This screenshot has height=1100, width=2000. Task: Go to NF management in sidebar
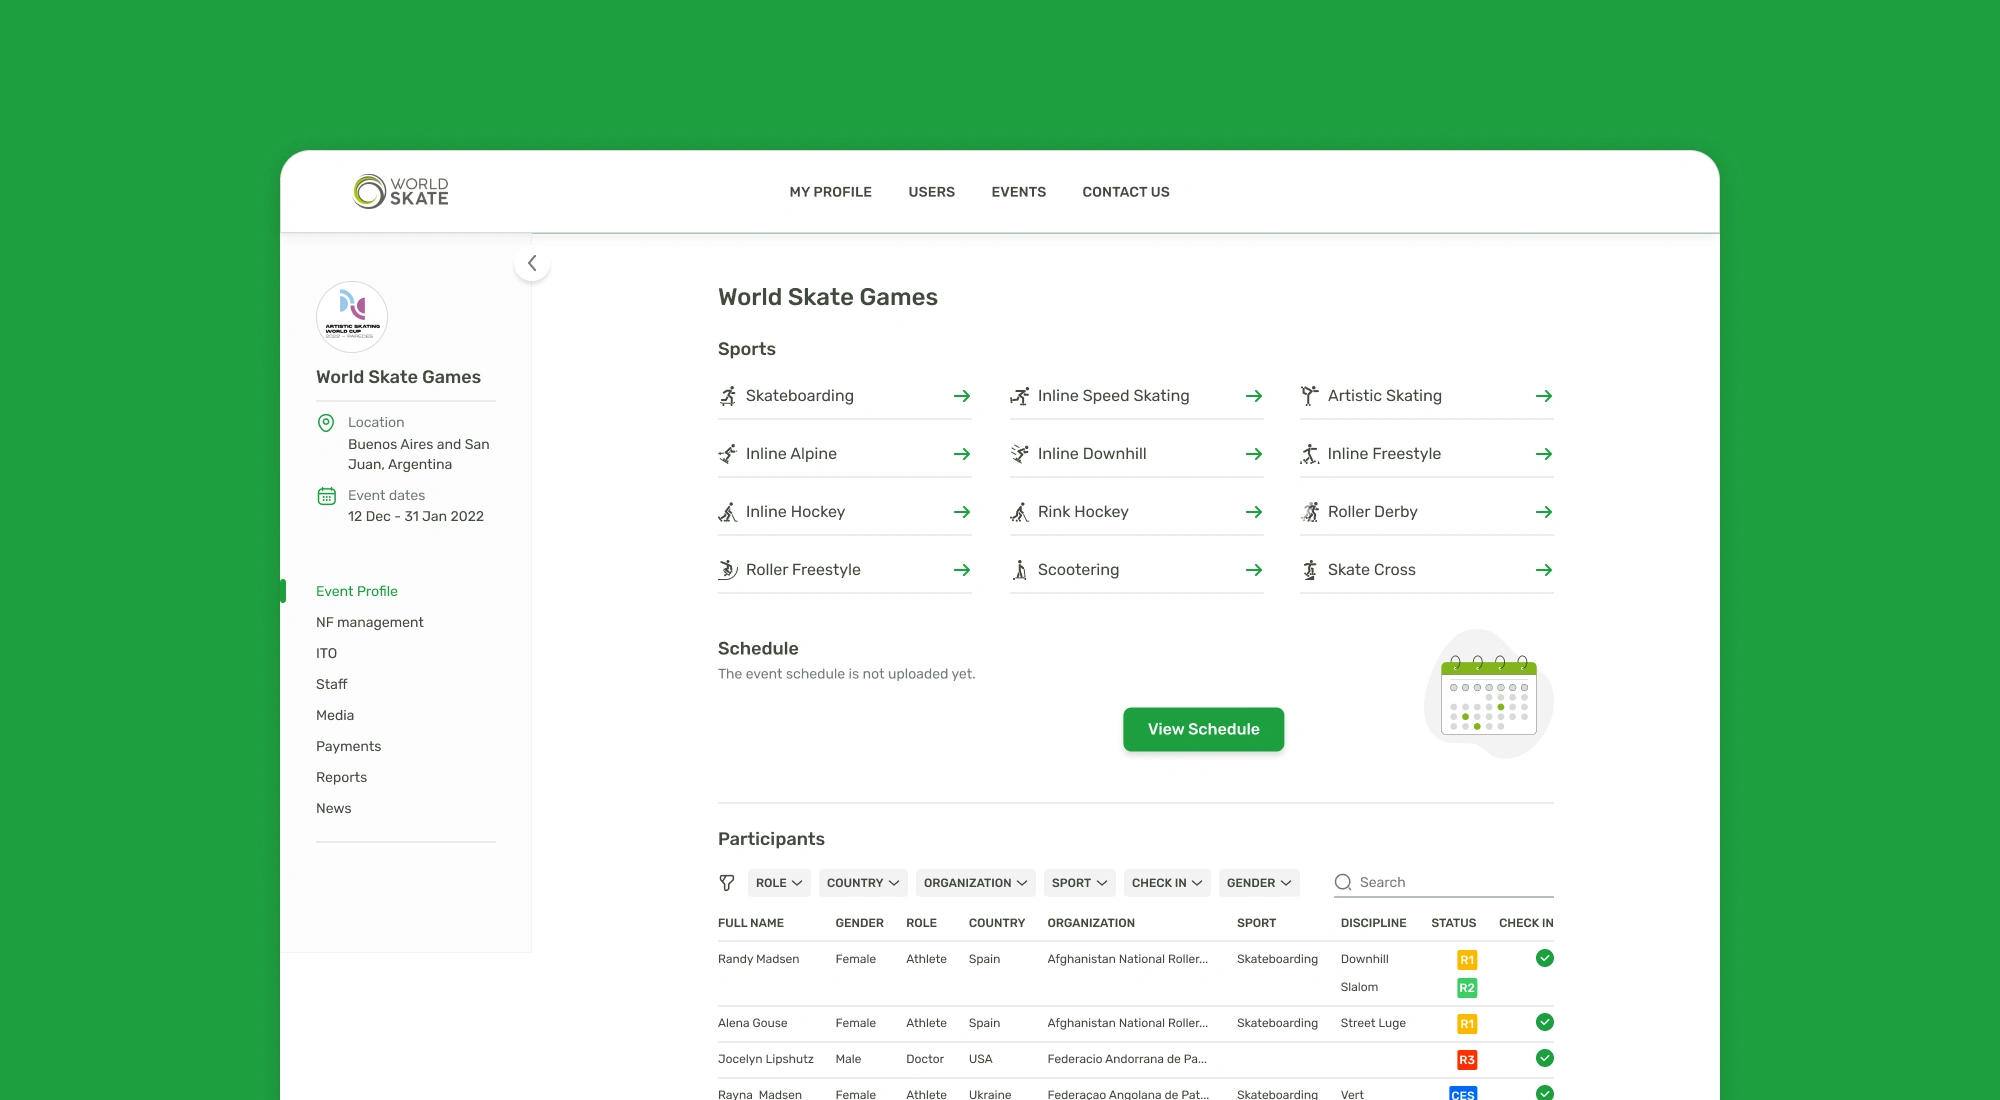(x=370, y=622)
